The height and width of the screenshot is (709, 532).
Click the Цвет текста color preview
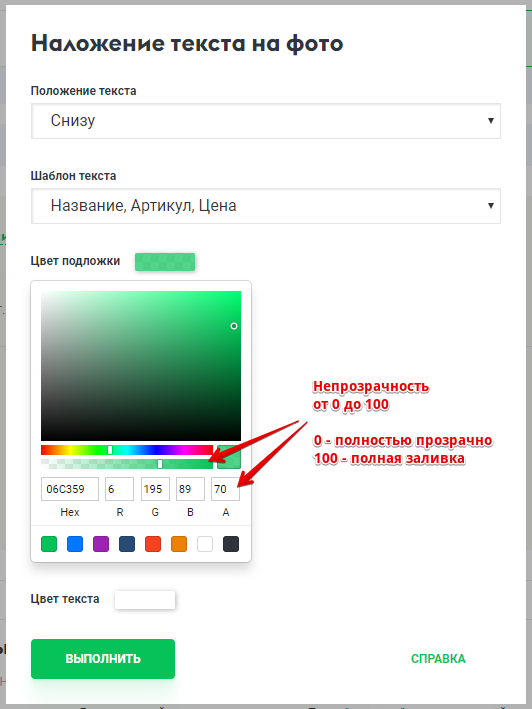(145, 600)
